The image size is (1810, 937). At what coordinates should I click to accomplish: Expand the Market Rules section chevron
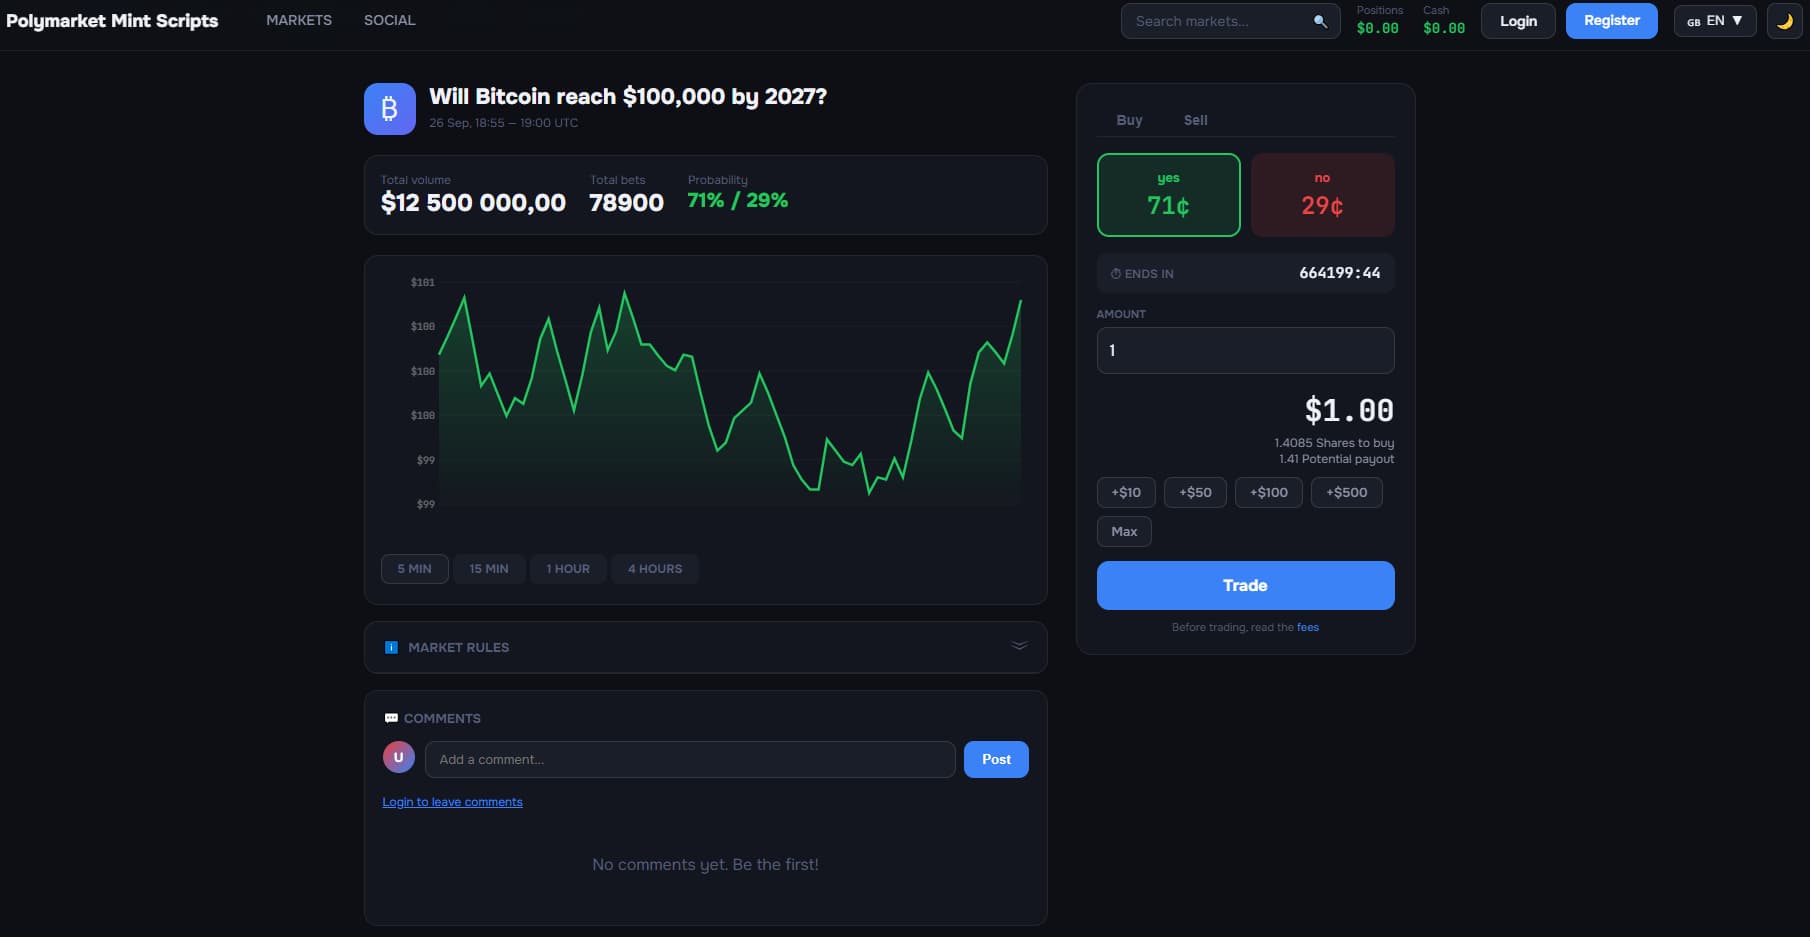[x=1019, y=646]
